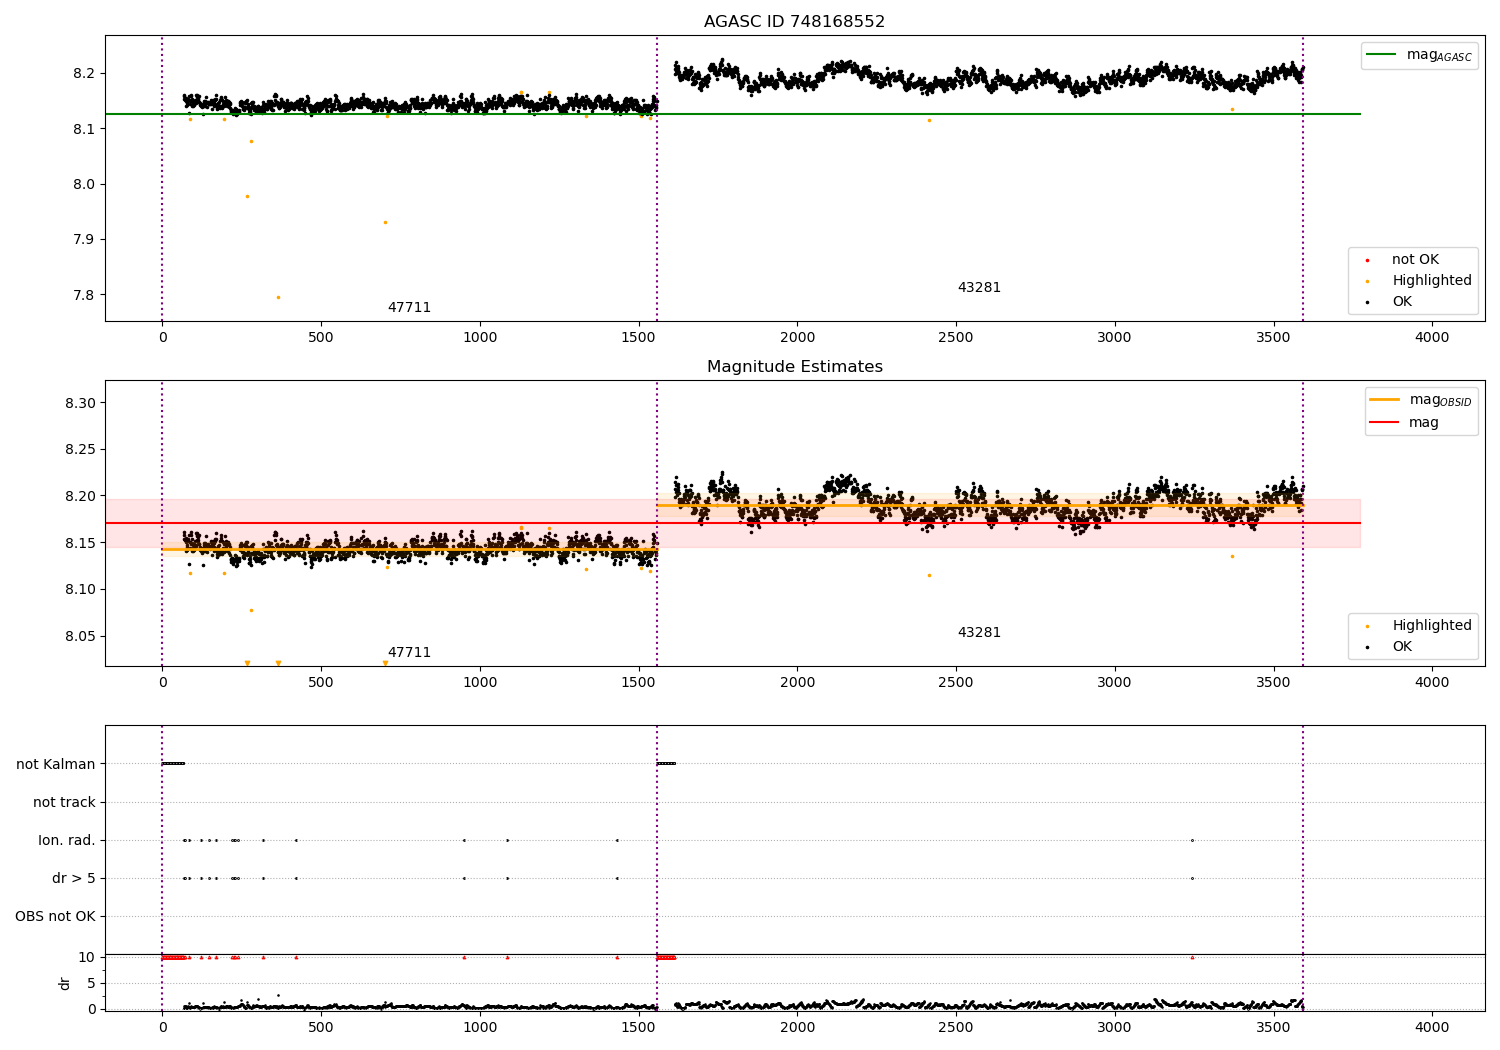The width and height of the screenshot is (1500, 1050).
Task: Click the 47711 label in the top plot
Action: tap(409, 308)
